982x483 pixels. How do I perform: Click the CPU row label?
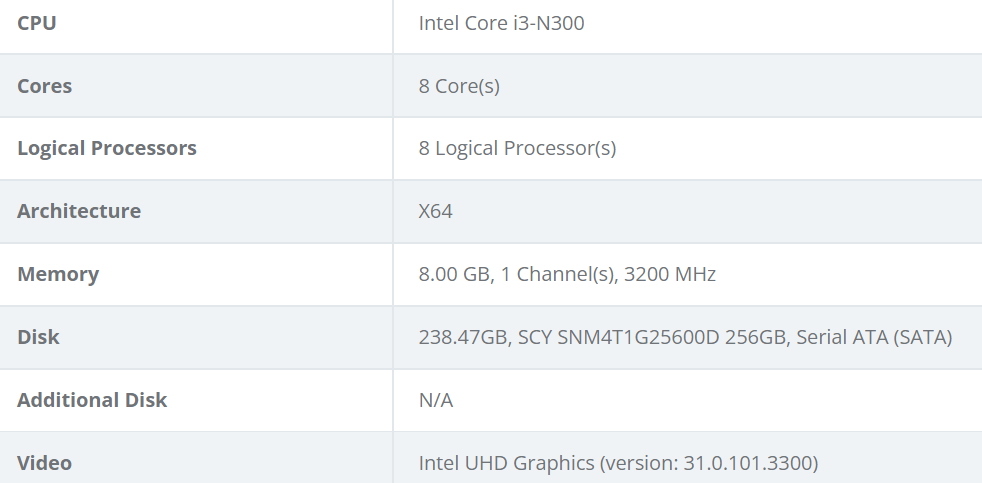tap(36, 23)
